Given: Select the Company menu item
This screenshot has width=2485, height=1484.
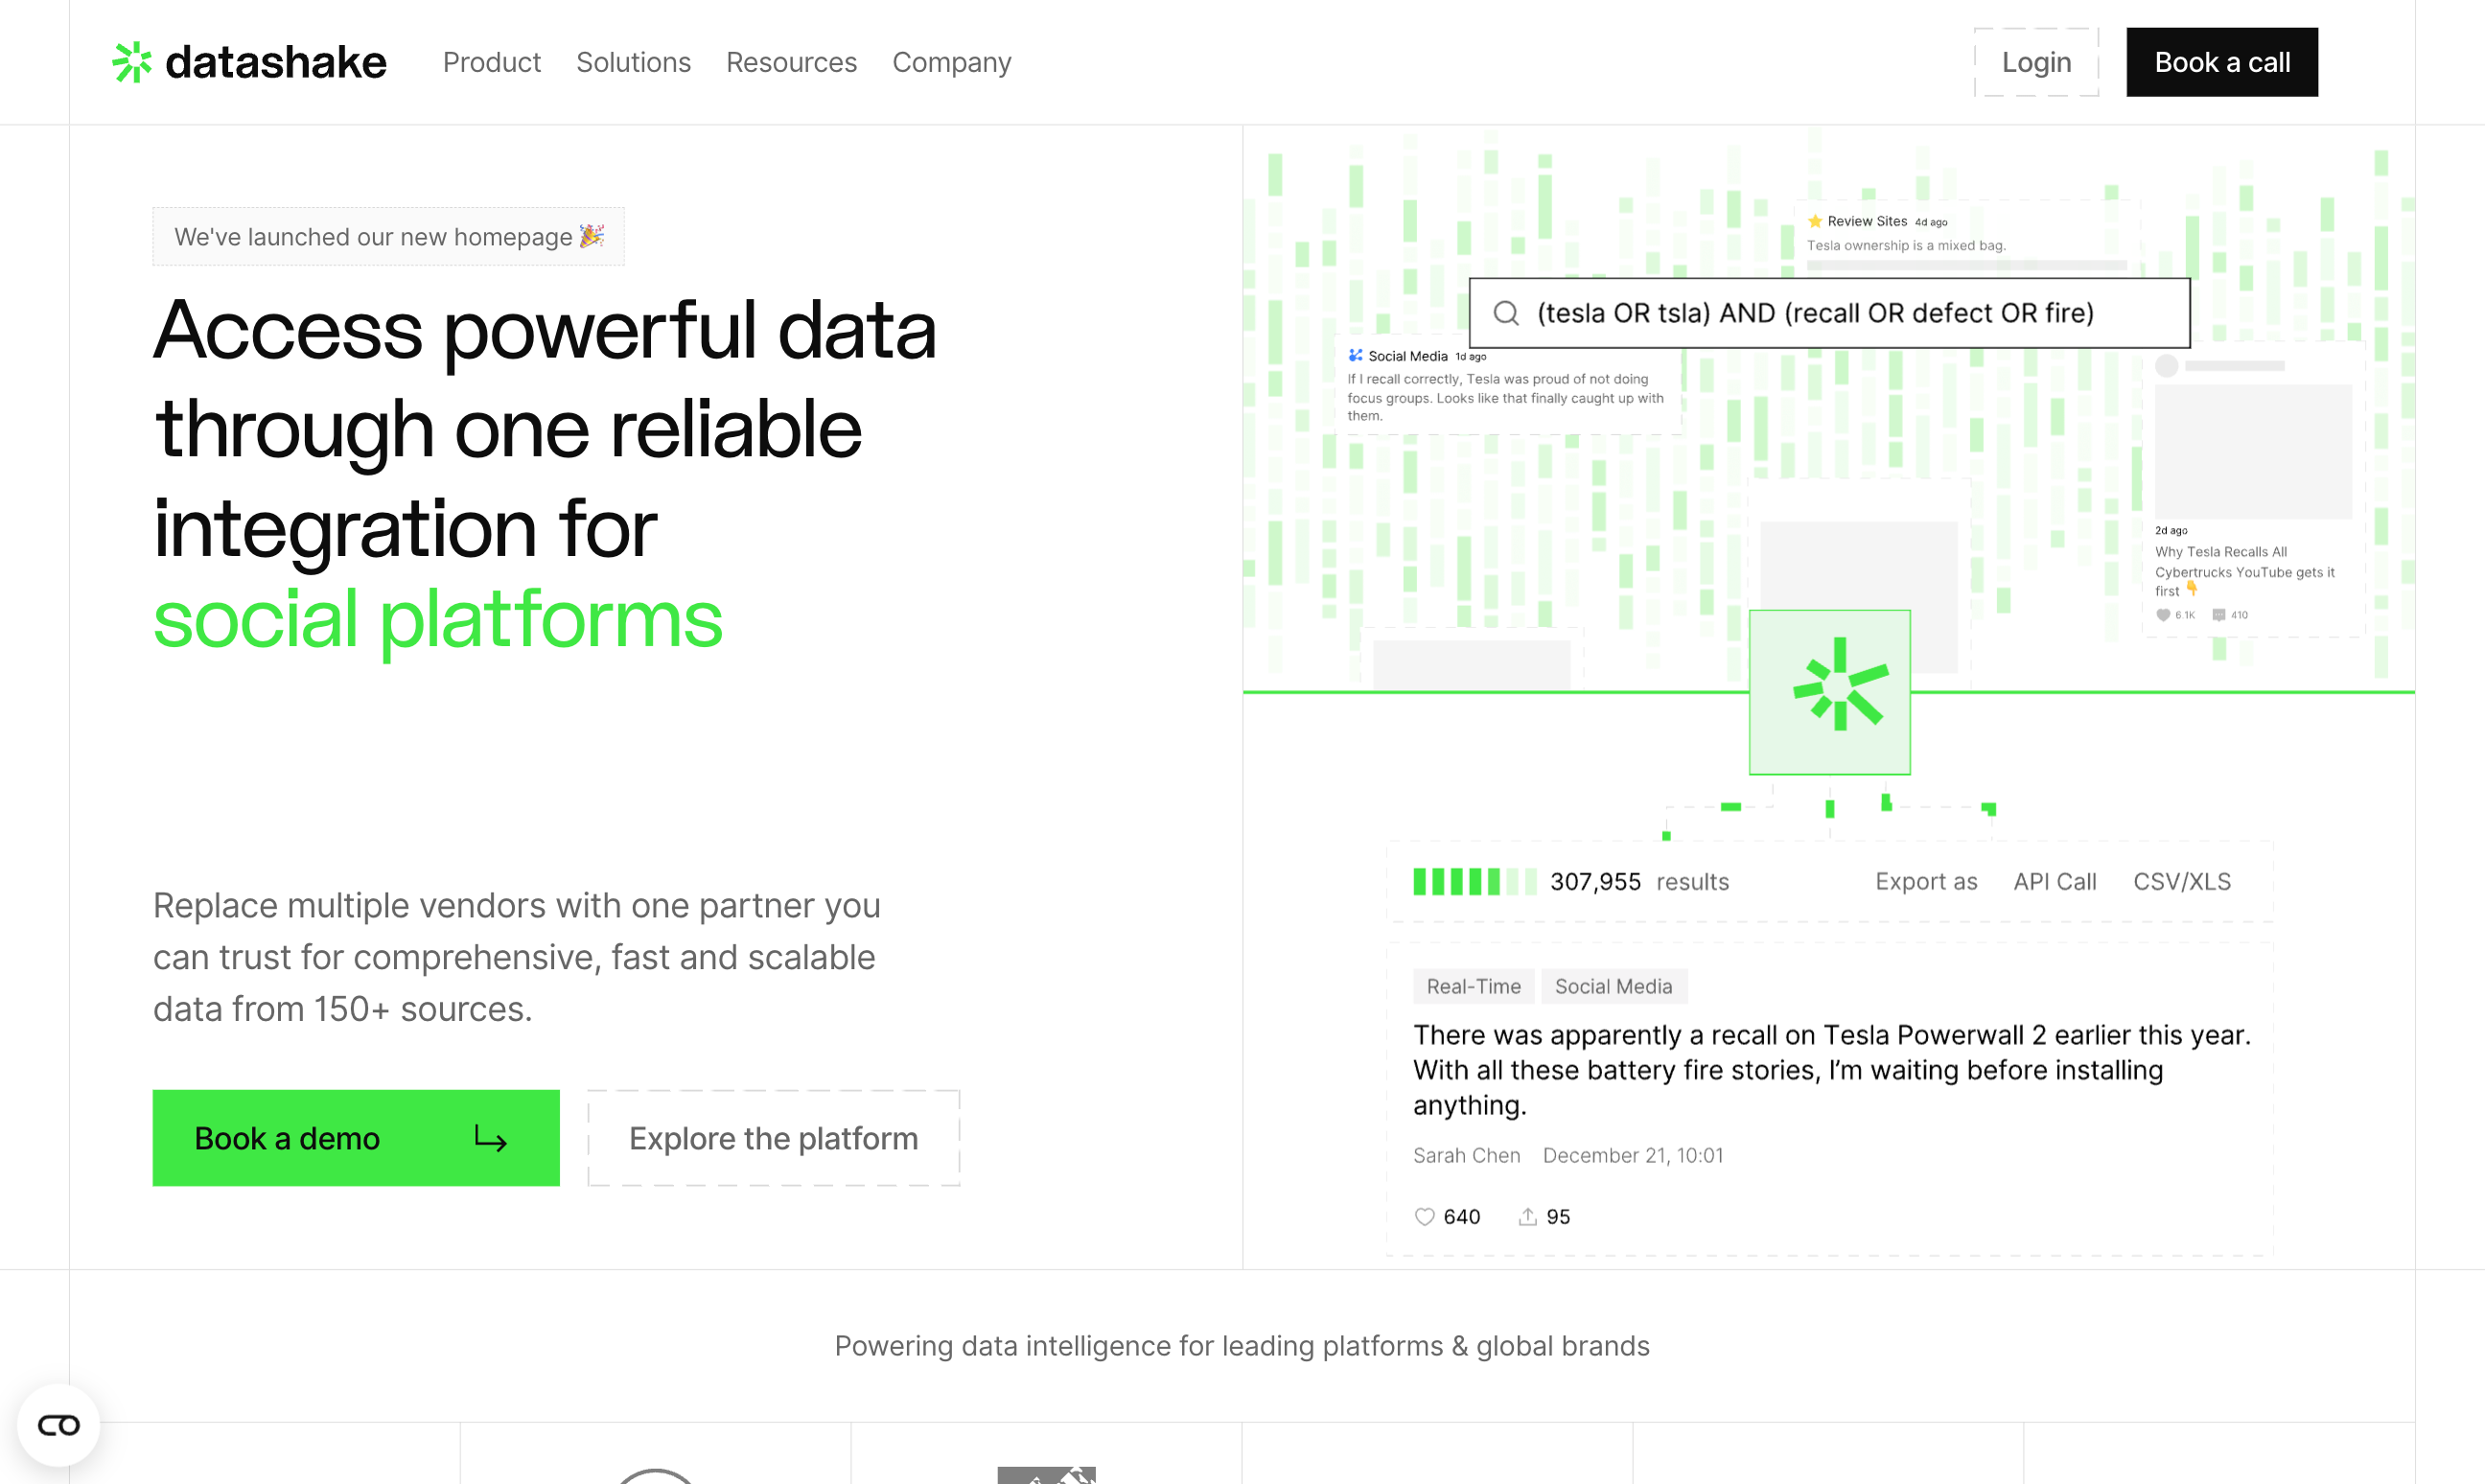Looking at the screenshot, I should point(951,62).
